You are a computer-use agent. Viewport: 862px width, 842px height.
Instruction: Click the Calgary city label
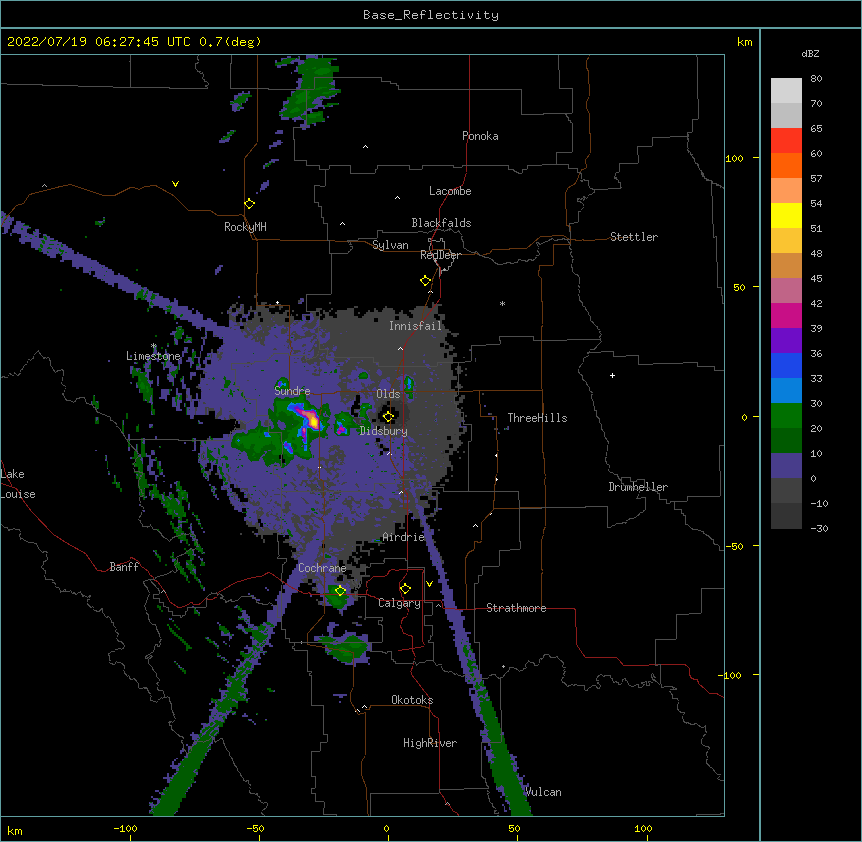[x=399, y=603]
